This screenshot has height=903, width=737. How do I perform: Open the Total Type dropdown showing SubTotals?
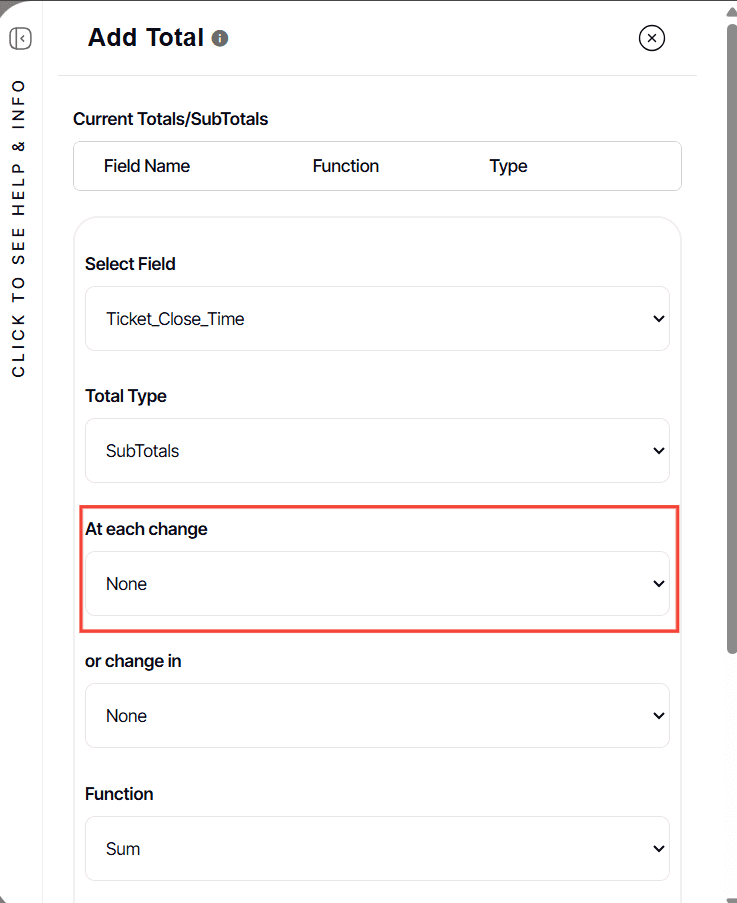click(377, 450)
